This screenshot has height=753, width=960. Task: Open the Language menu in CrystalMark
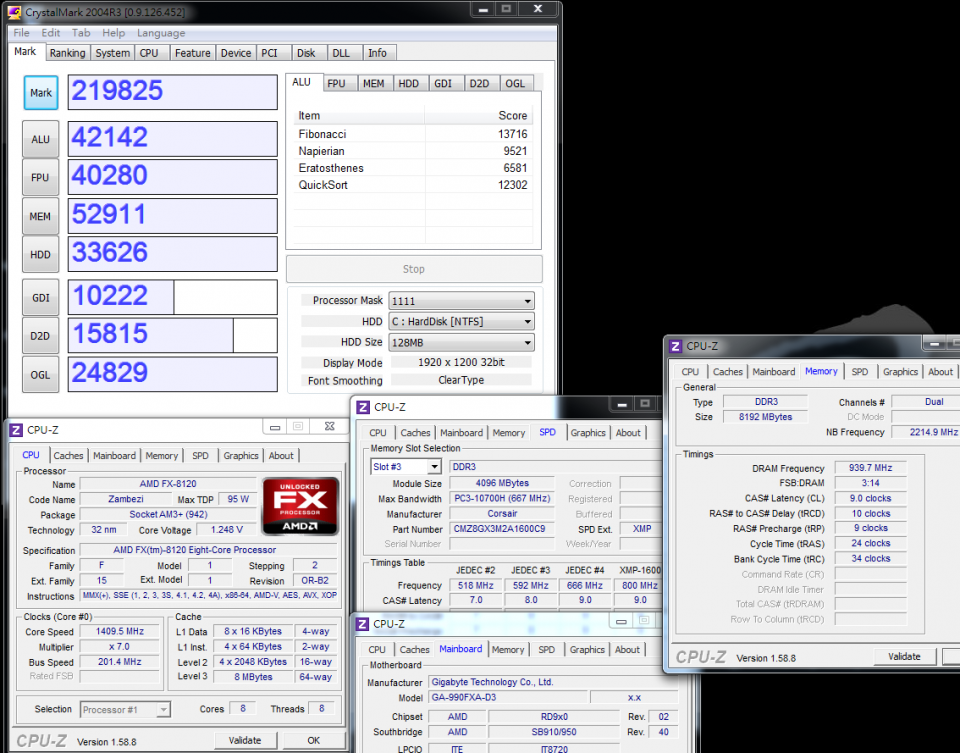[161, 33]
